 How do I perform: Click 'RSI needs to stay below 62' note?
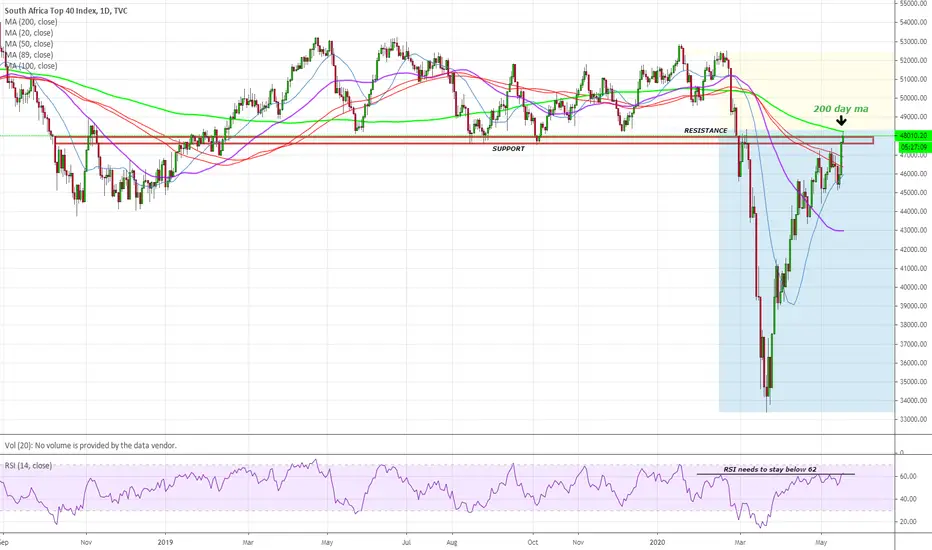770,469
